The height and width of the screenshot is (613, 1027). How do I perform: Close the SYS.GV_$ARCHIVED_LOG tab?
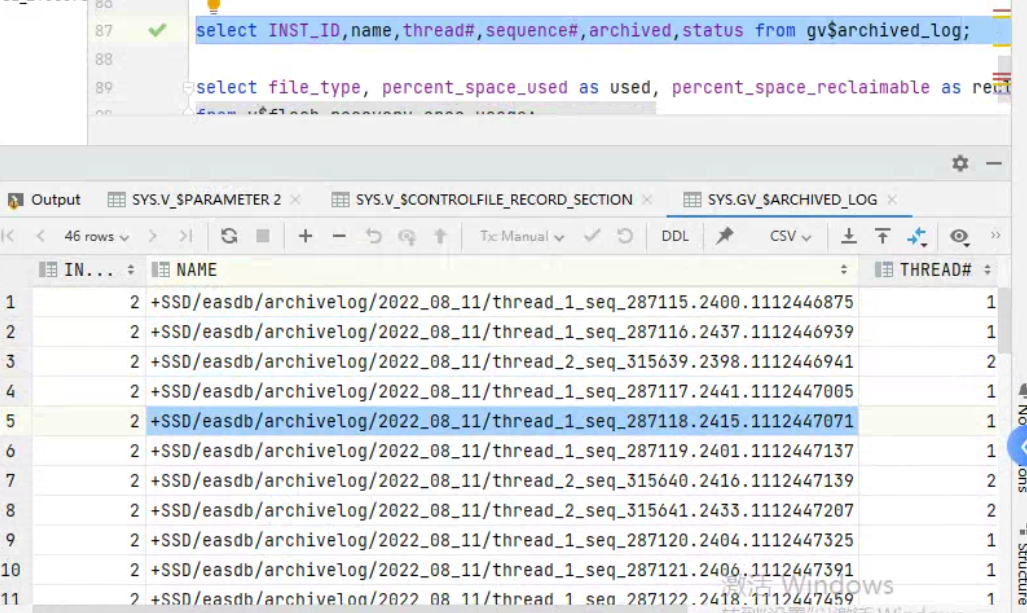click(x=892, y=200)
